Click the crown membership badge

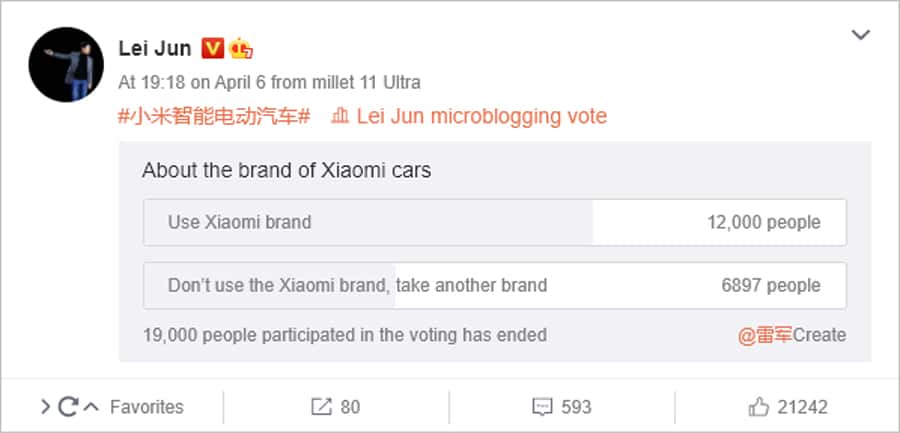click(240, 48)
